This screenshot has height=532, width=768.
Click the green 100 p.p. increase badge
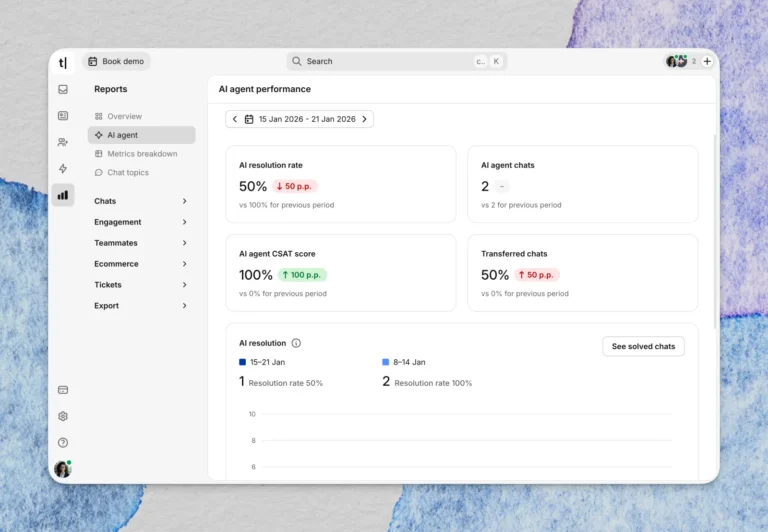coord(302,275)
